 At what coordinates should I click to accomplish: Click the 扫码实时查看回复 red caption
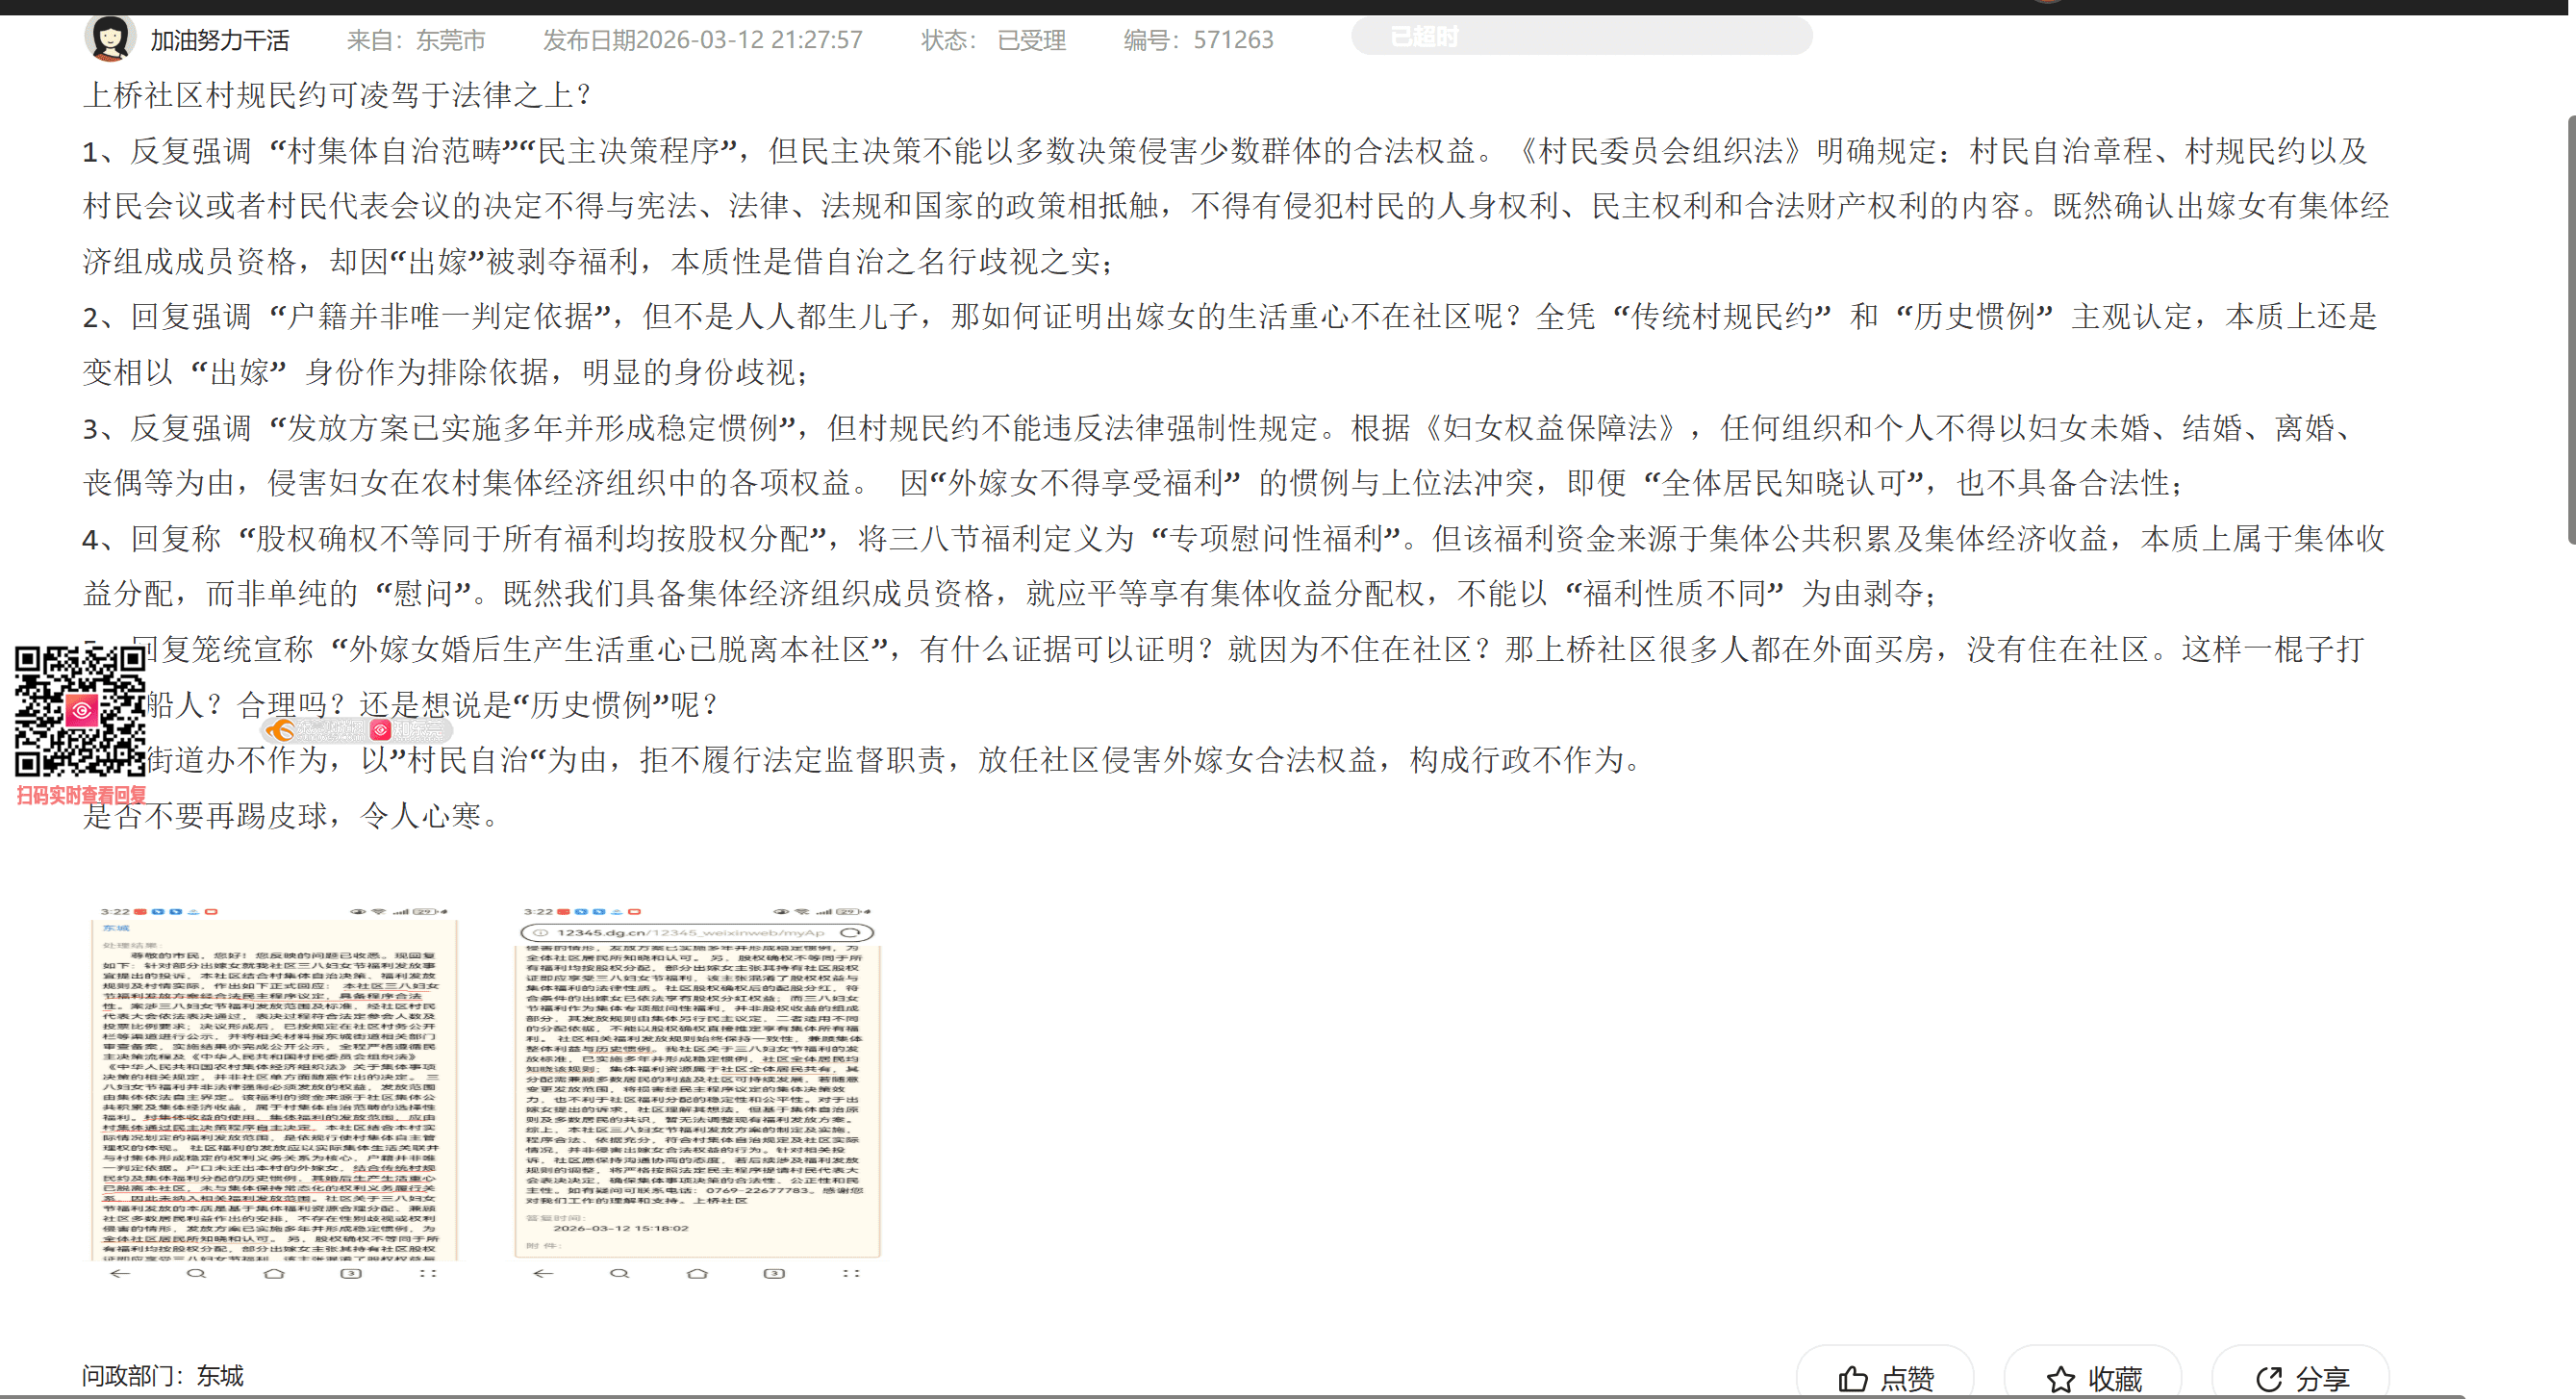pyautogui.click(x=81, y=795)
